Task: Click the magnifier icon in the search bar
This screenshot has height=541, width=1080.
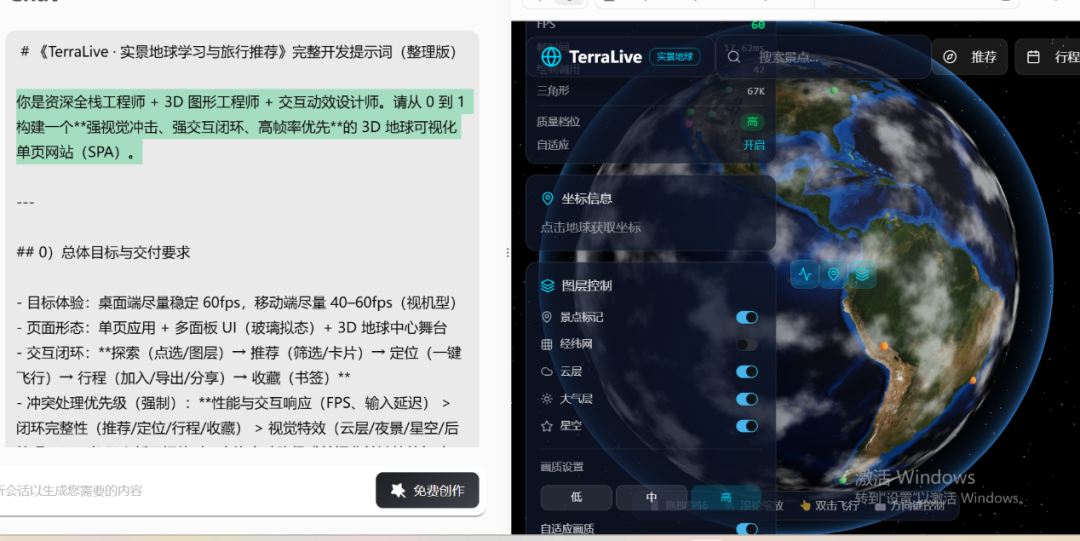Action: (x=734, y=57)
